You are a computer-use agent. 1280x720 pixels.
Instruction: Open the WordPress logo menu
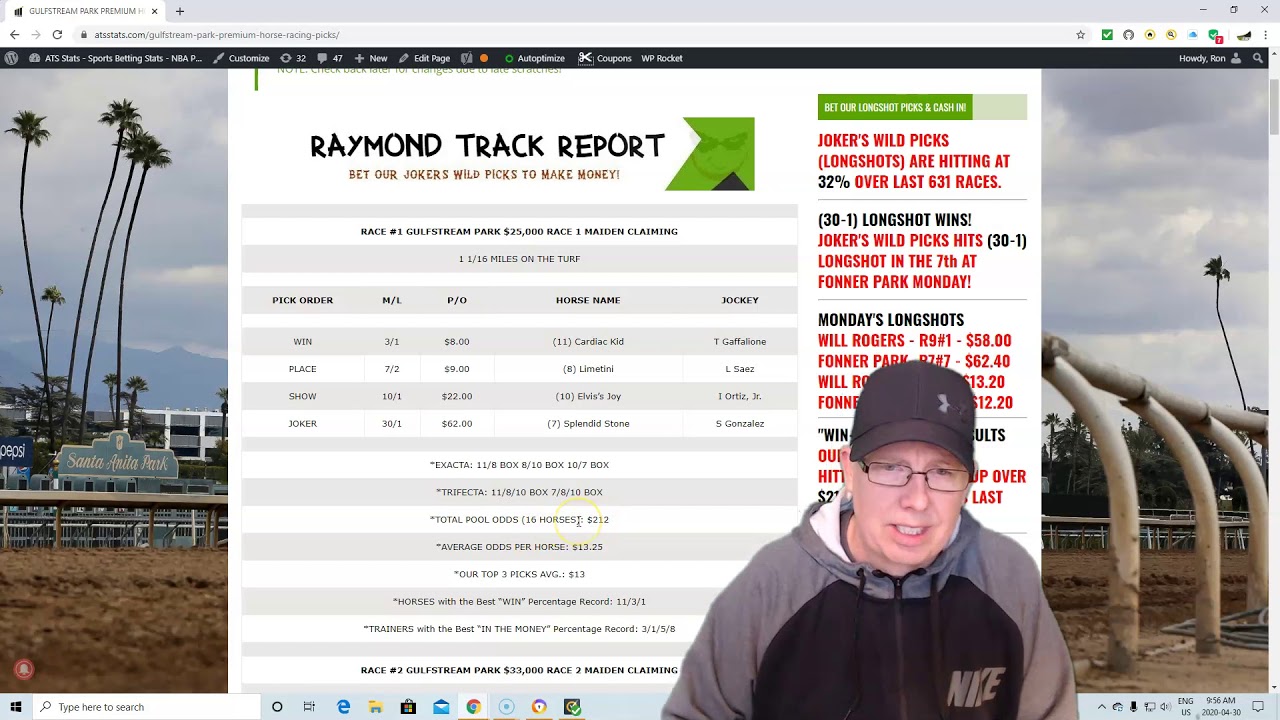click(x=11, y=58)
